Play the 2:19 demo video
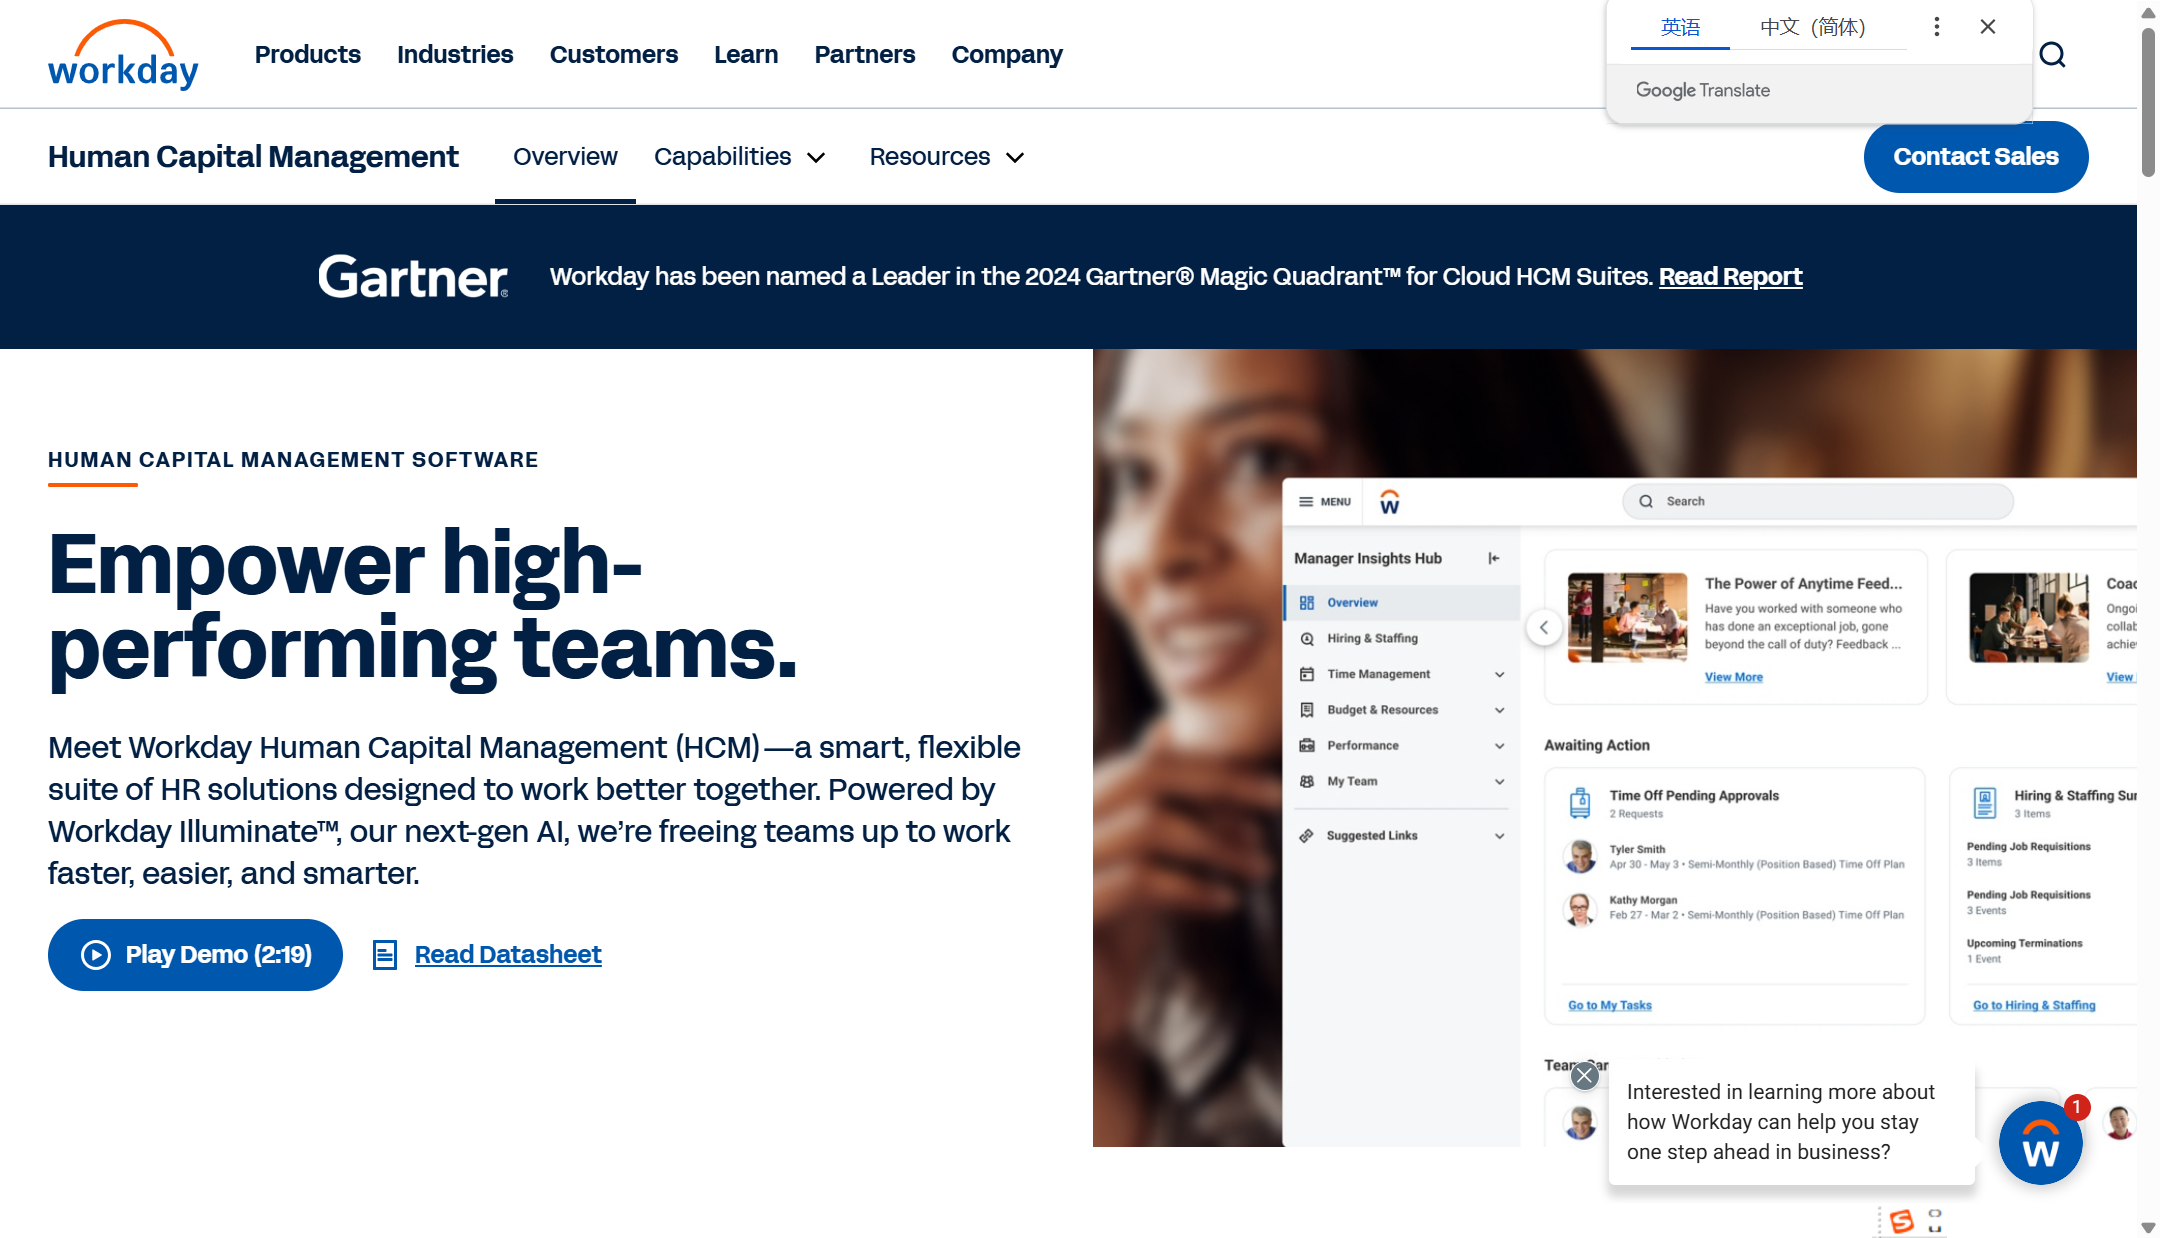 pyautogui.click(x=195, y=955)
